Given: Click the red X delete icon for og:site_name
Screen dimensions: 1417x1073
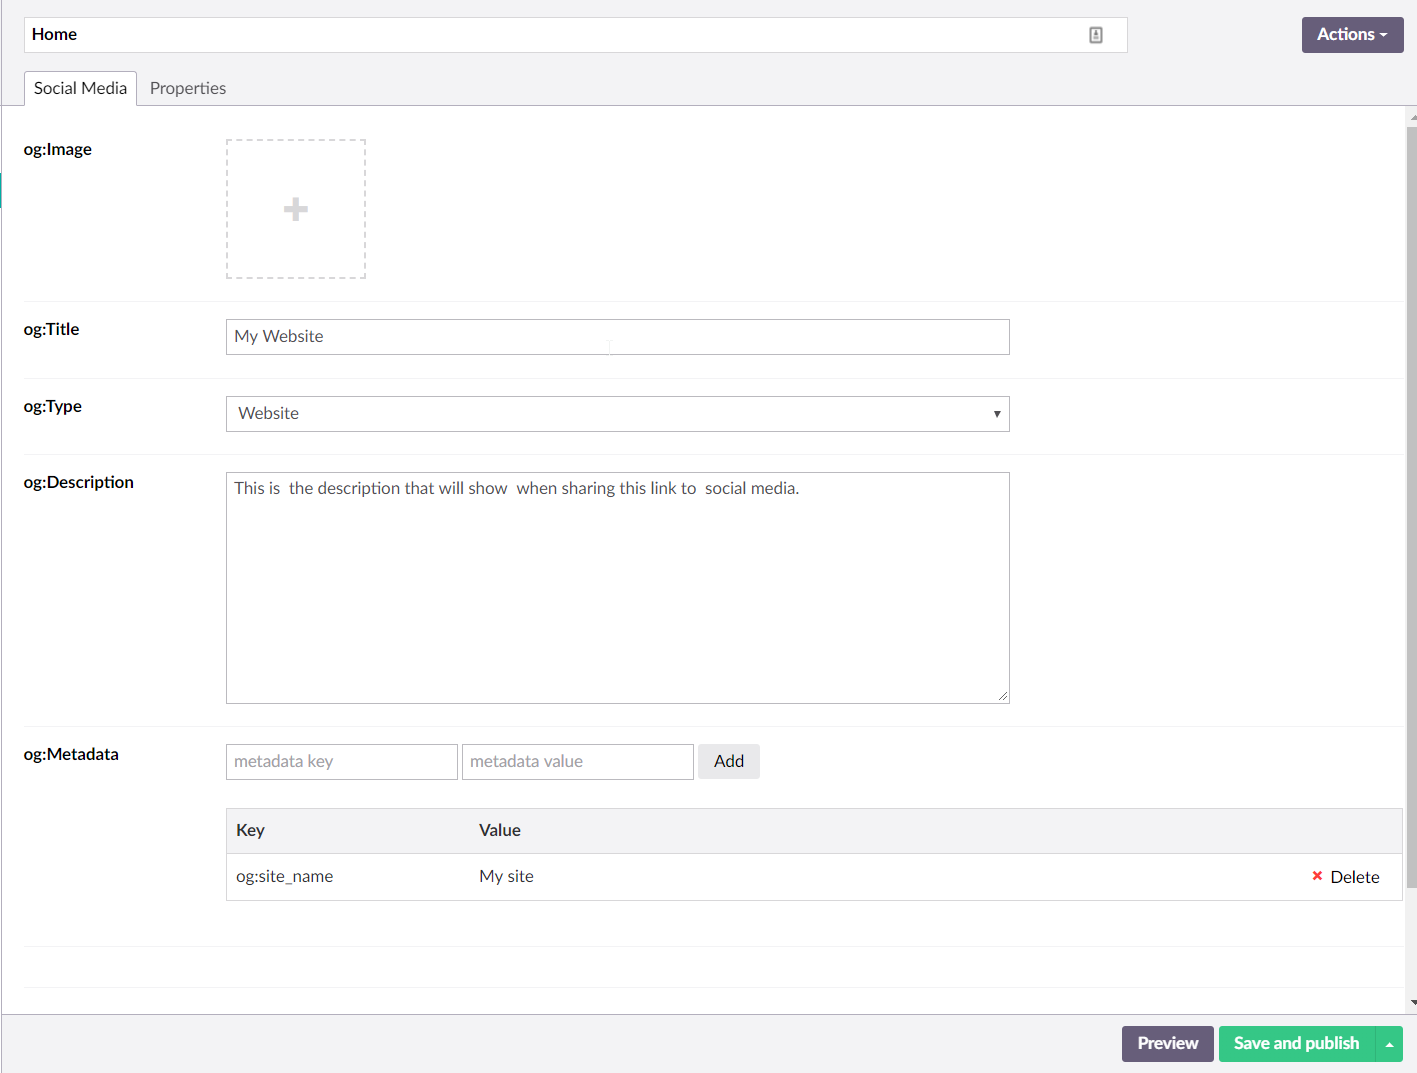Looking at the screenshot, I should point(1317,876).
